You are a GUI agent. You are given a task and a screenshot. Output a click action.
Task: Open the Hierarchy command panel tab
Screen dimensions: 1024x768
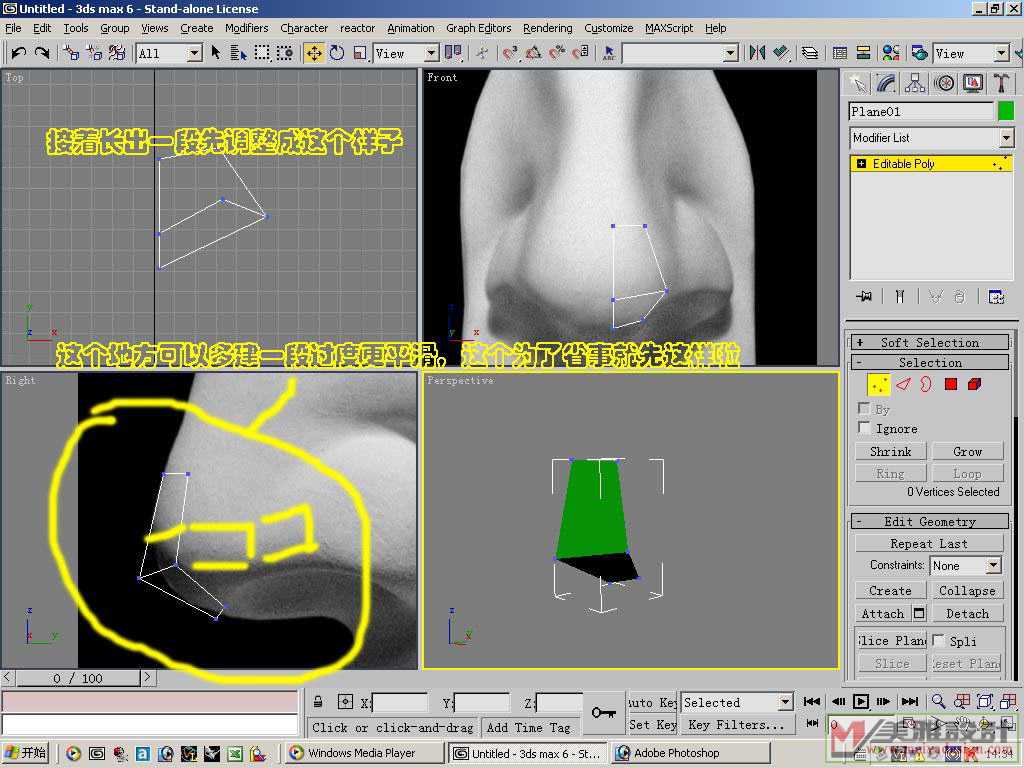click(x=914, y=83)
